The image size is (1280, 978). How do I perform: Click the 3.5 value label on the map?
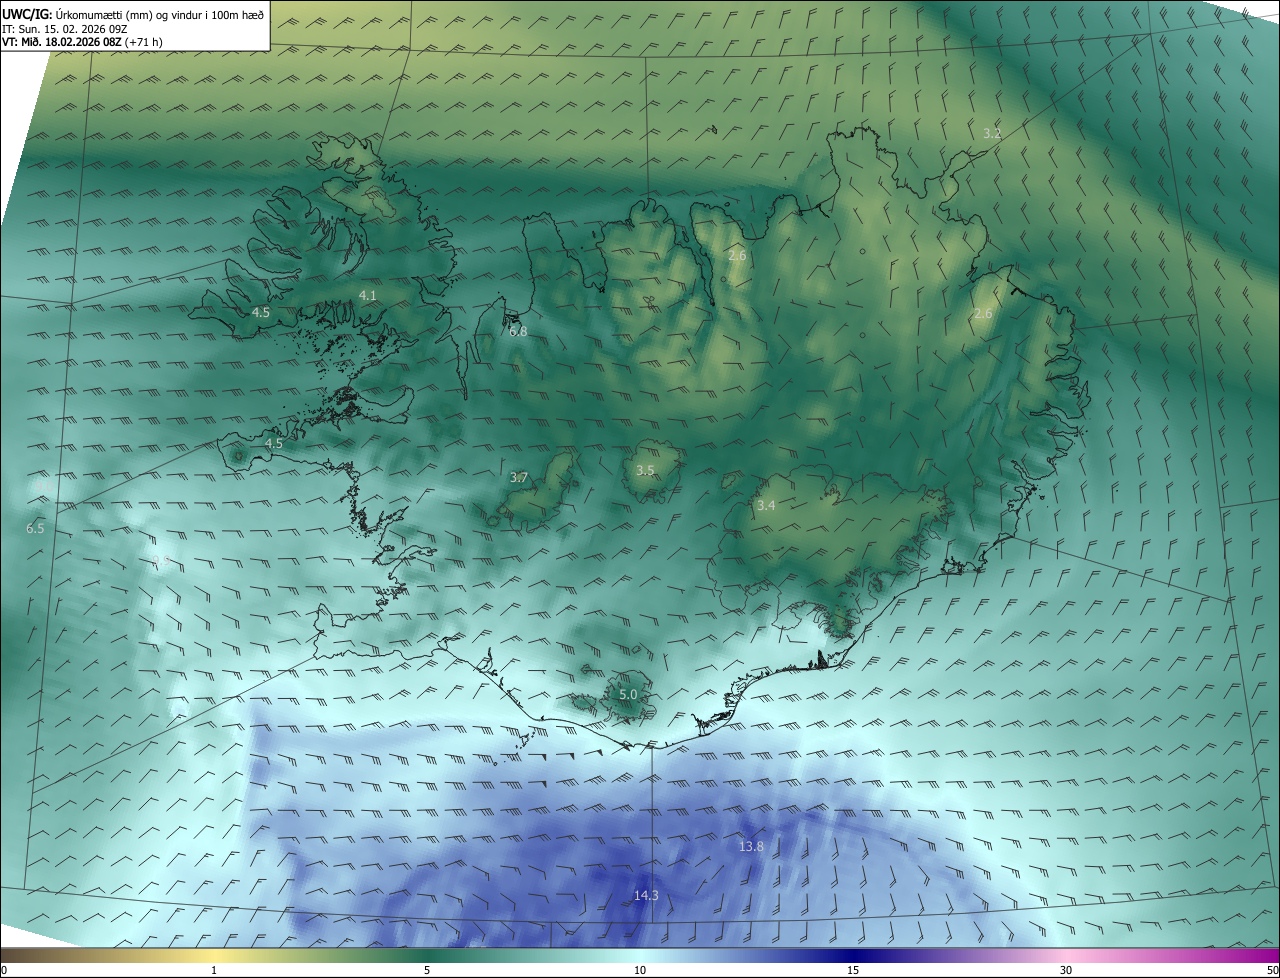645,470
